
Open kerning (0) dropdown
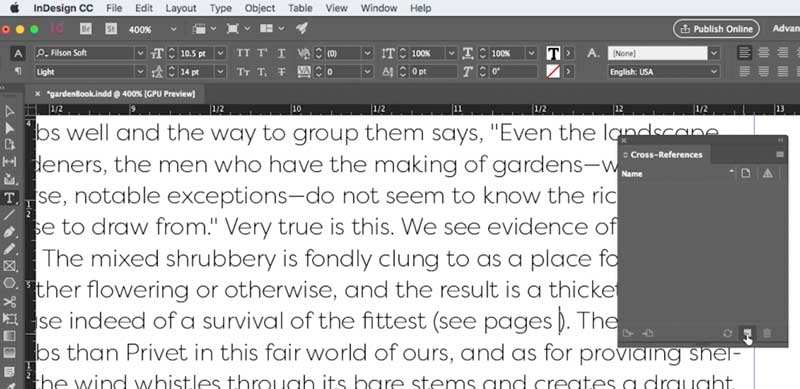pyautogui.click(x=368, y=53)
